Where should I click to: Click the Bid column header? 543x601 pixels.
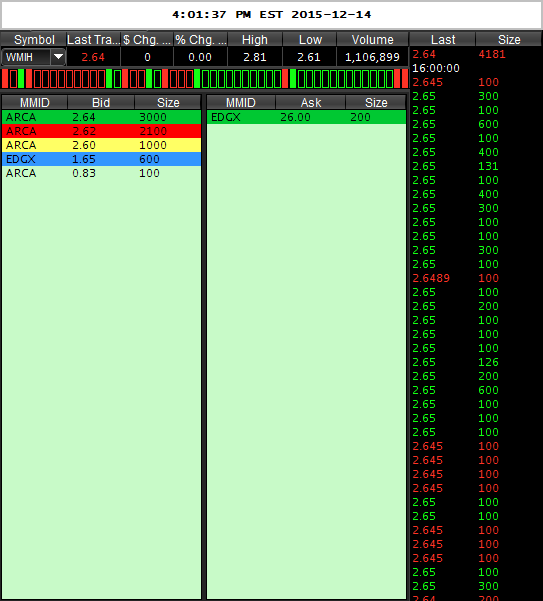(x=101, y=102)
